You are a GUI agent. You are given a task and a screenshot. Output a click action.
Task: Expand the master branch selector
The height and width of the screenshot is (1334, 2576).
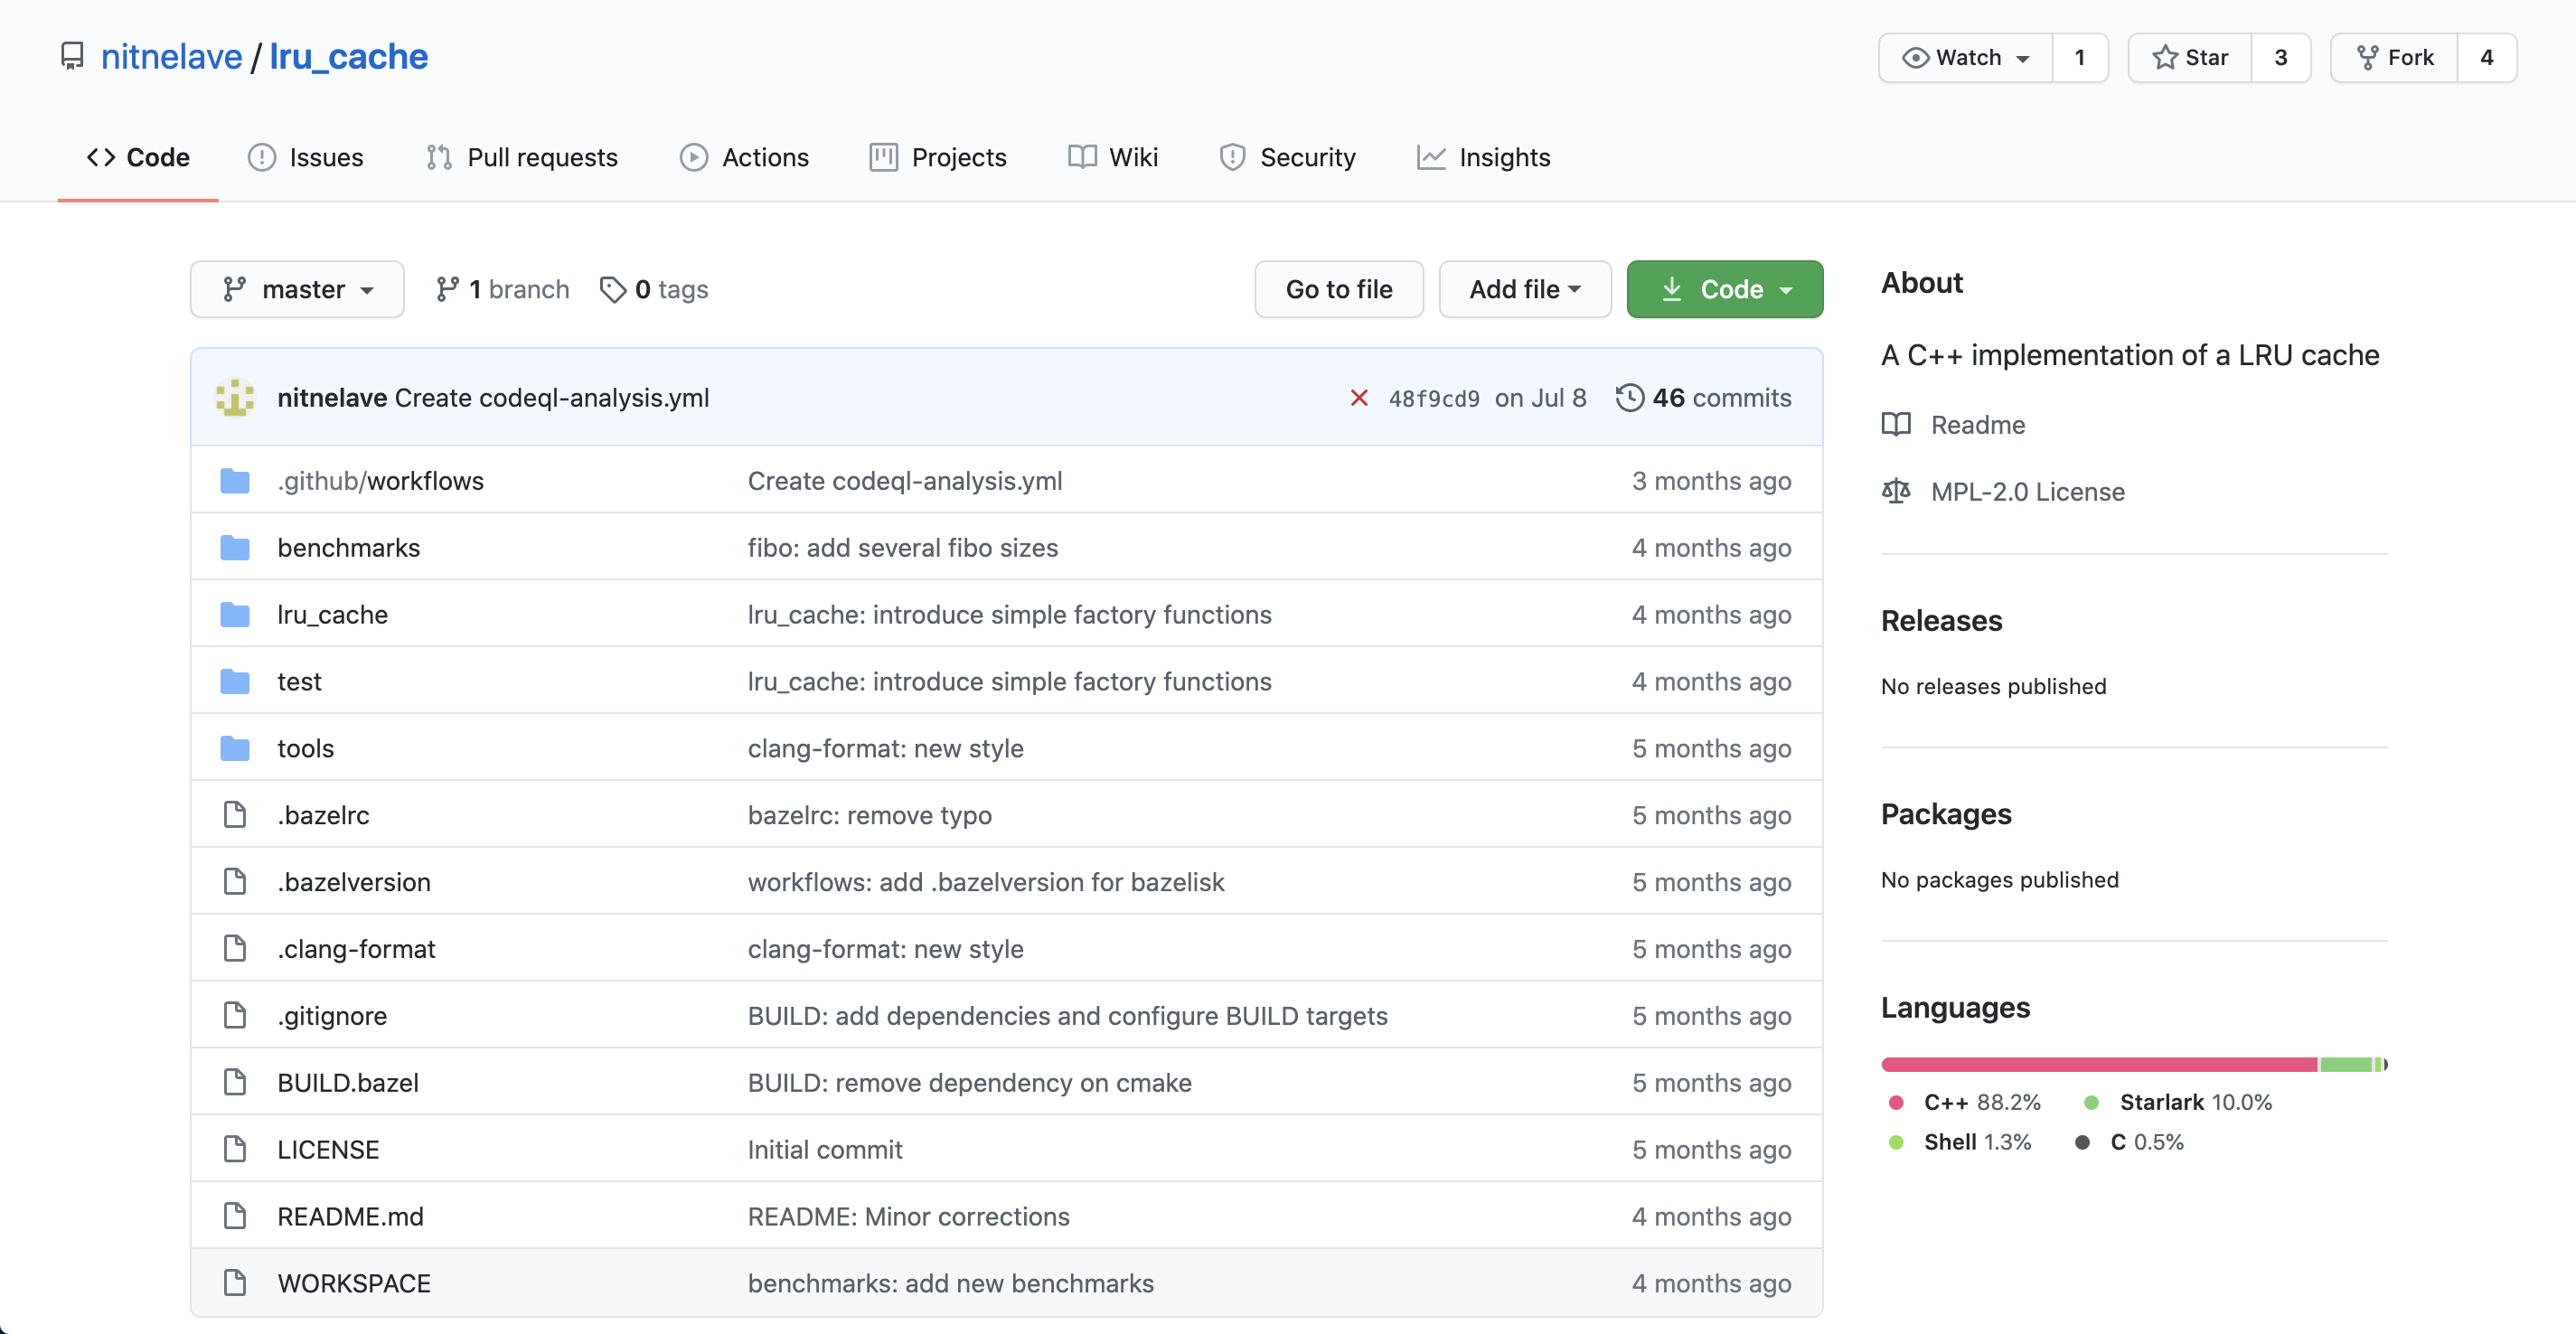(x=297, y=289)
